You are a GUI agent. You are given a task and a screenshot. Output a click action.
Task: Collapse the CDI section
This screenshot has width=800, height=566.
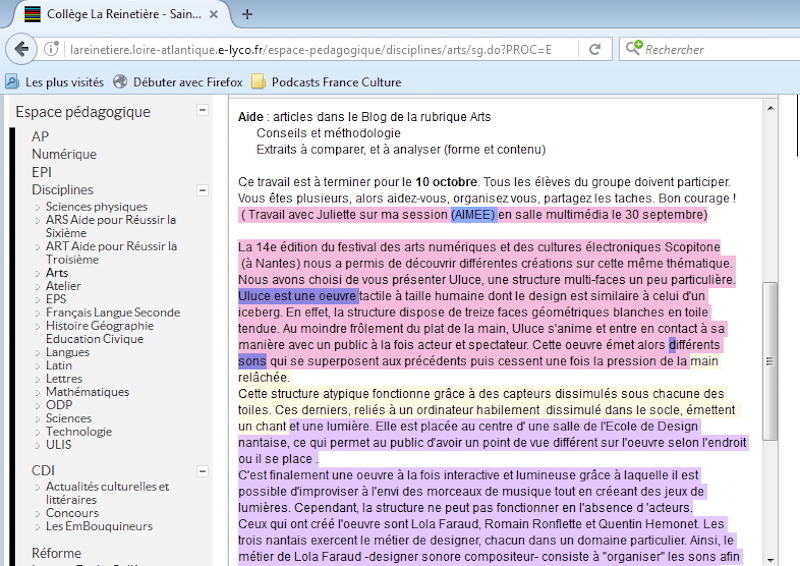pos(203,471)
